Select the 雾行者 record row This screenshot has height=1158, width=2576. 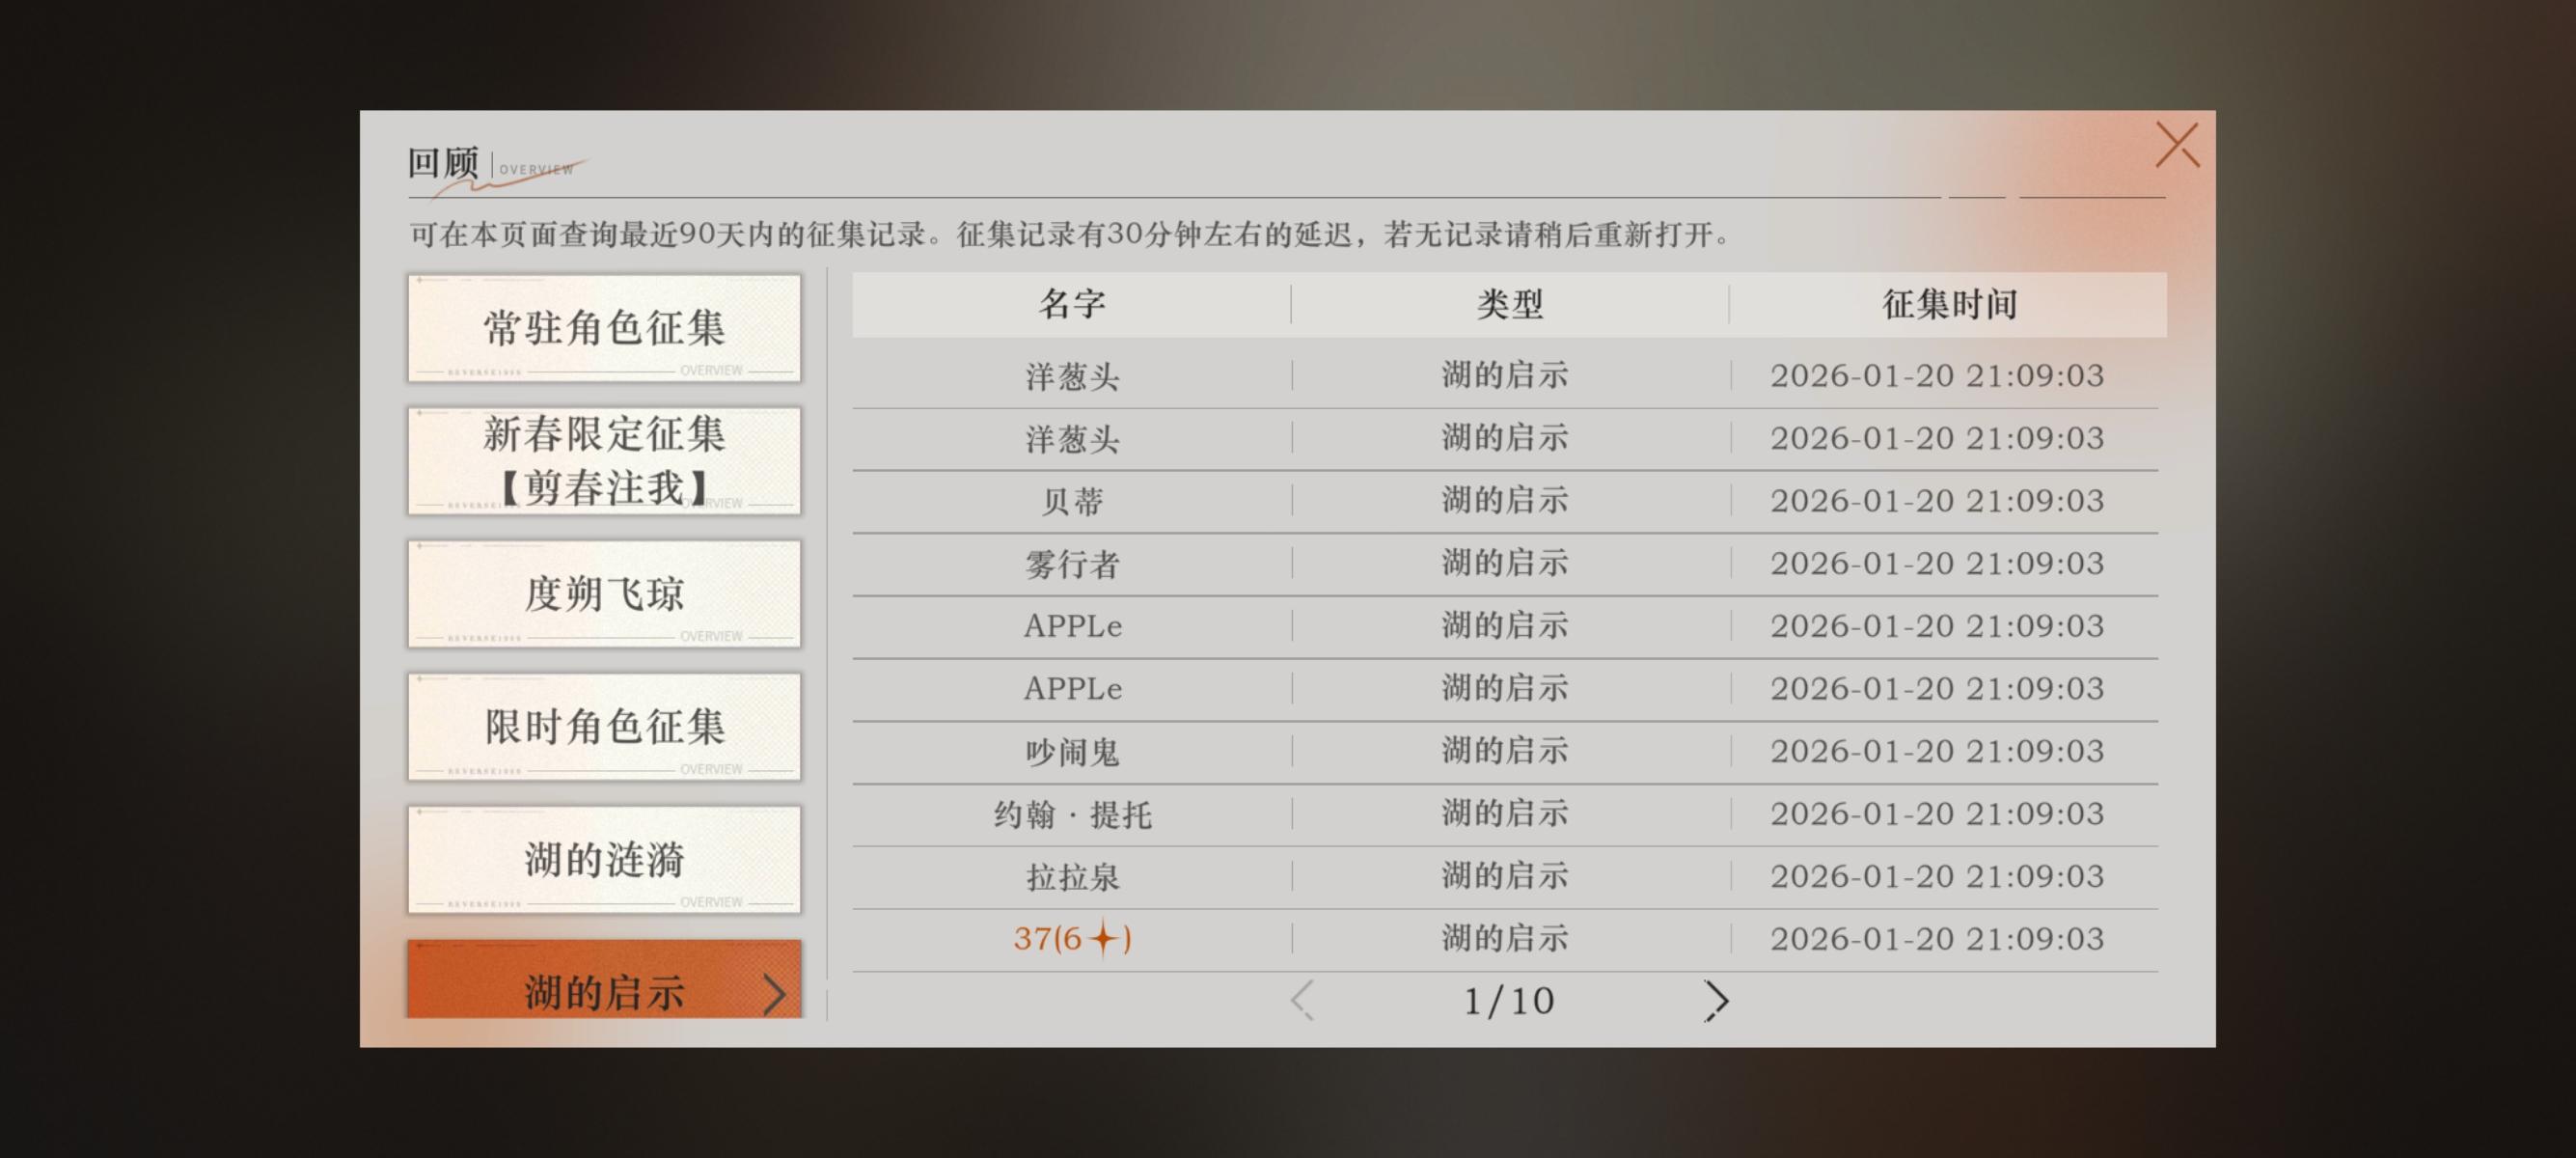tap(1072, 564)
